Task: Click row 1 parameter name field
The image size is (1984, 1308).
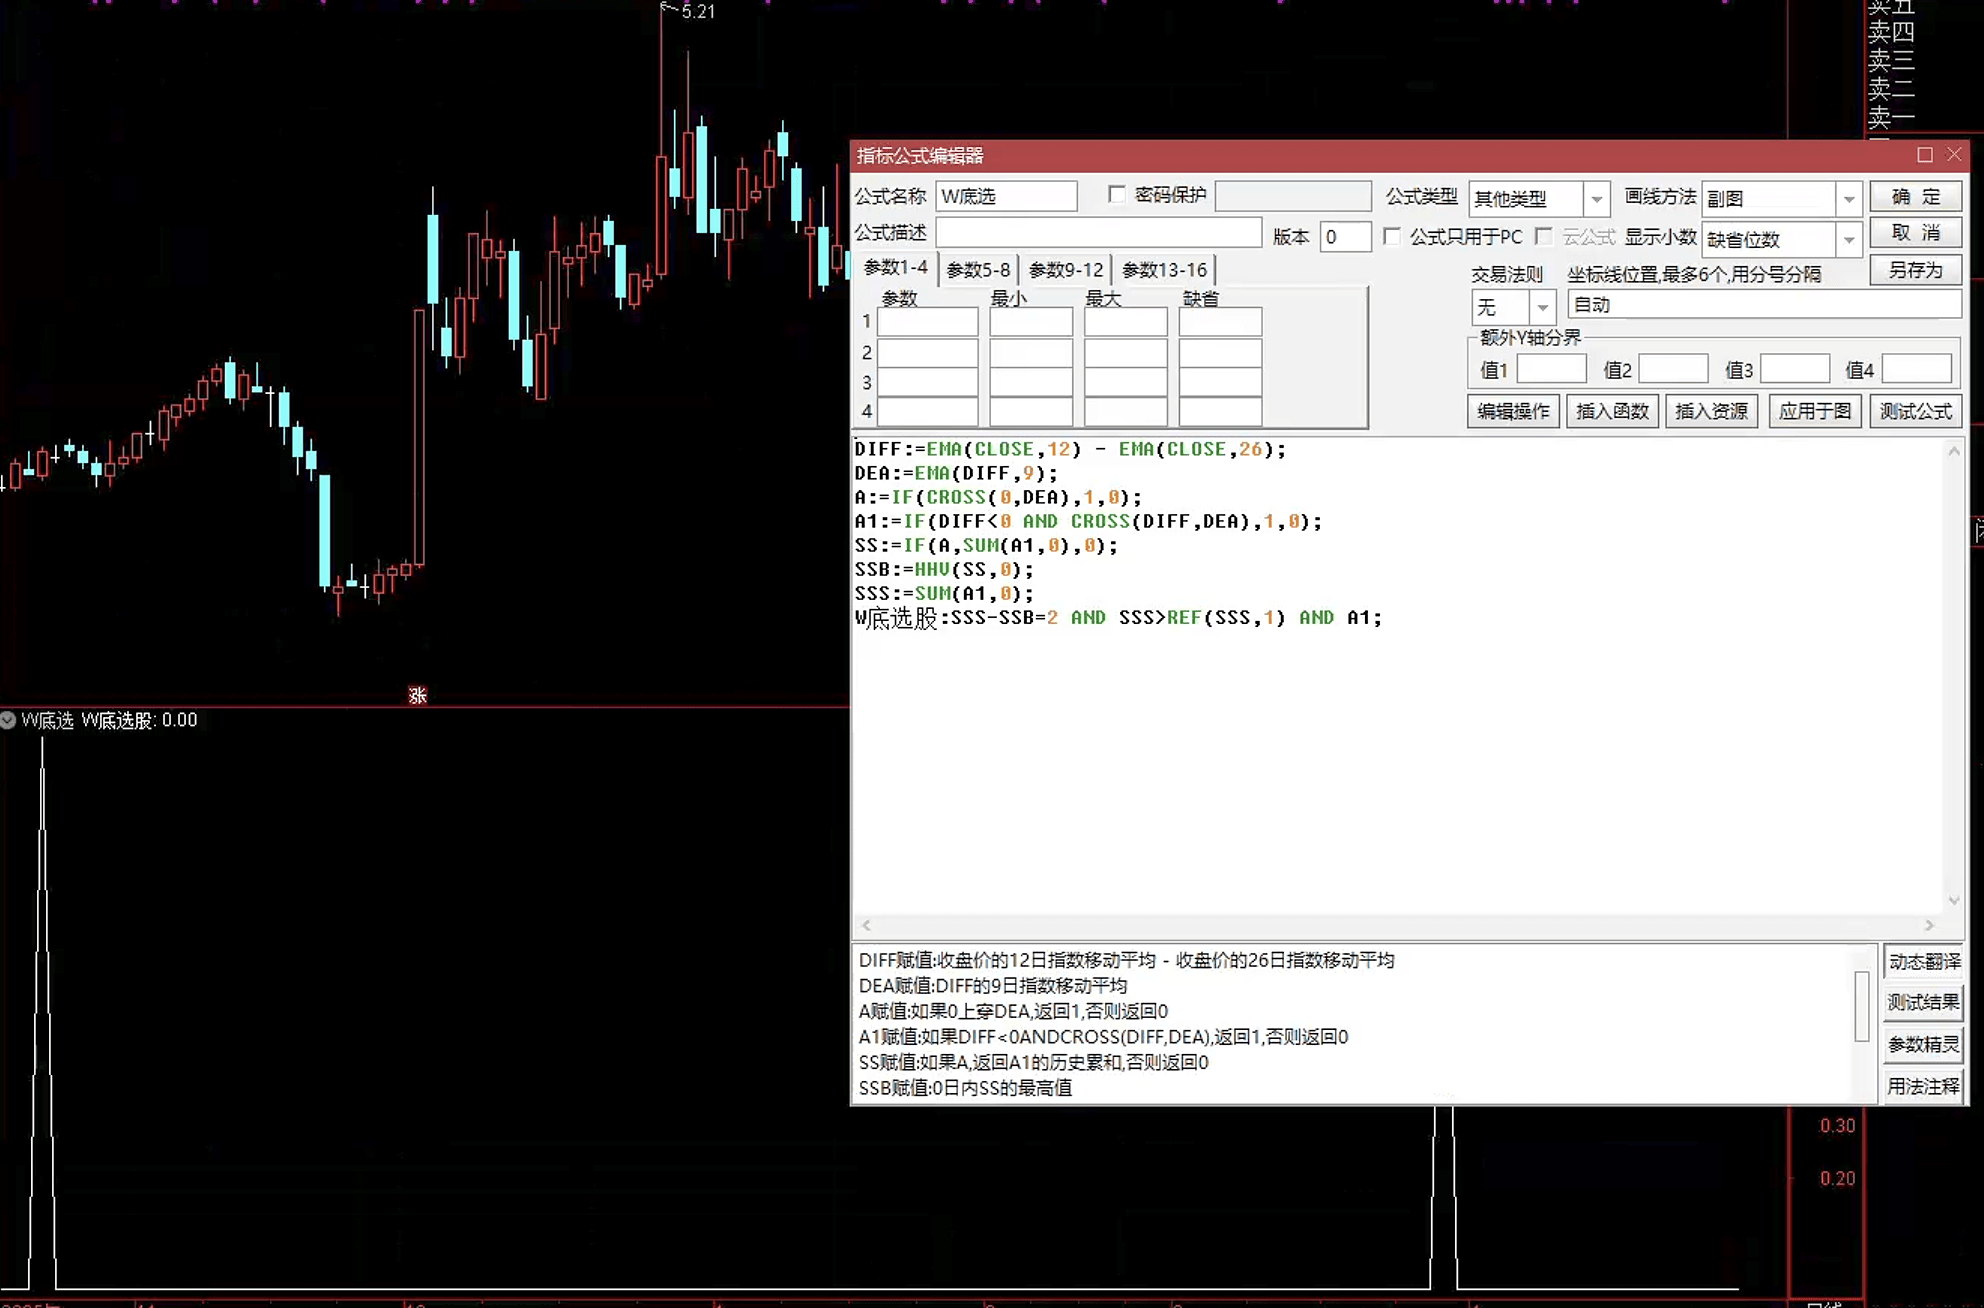Action: click(928, 322)
